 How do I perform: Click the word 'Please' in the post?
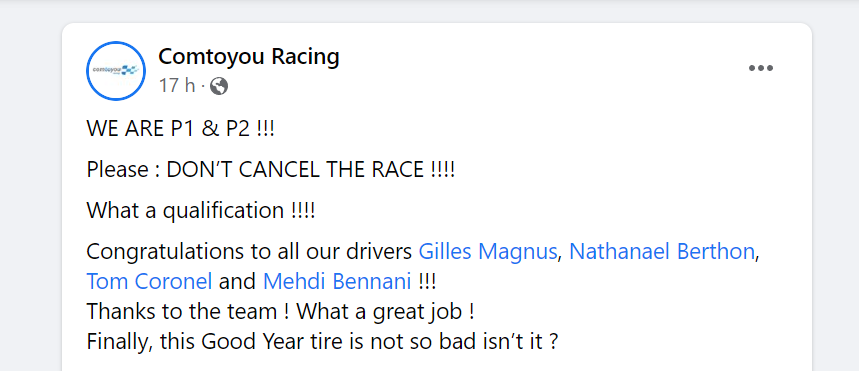tap(117, 170)
